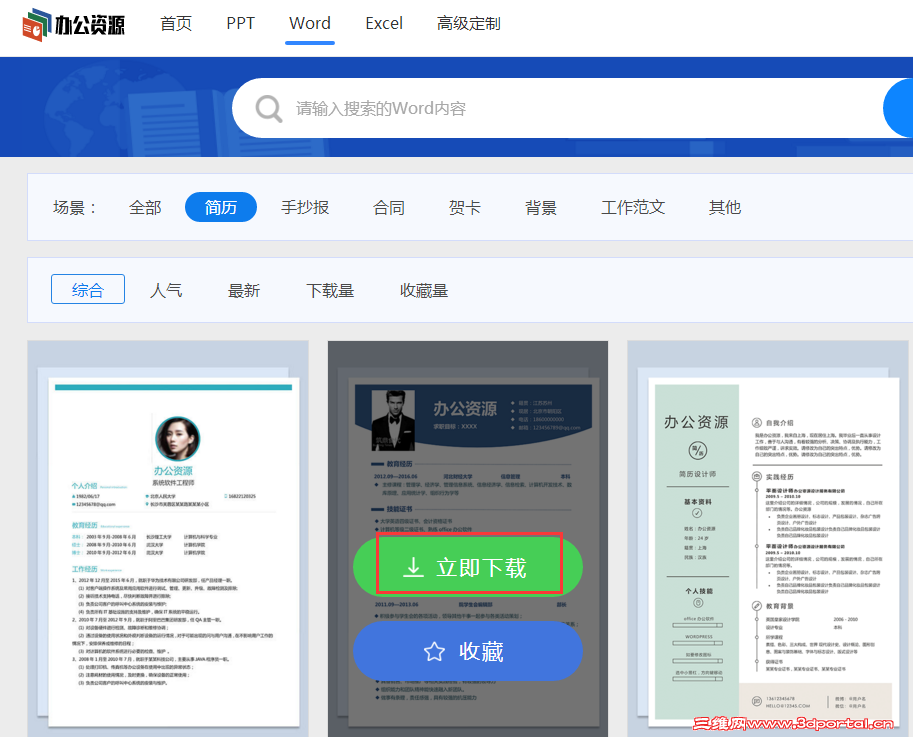Open the teal-header resume template with woman's photo
Viewport: 913px width, 737px height.
168,538
